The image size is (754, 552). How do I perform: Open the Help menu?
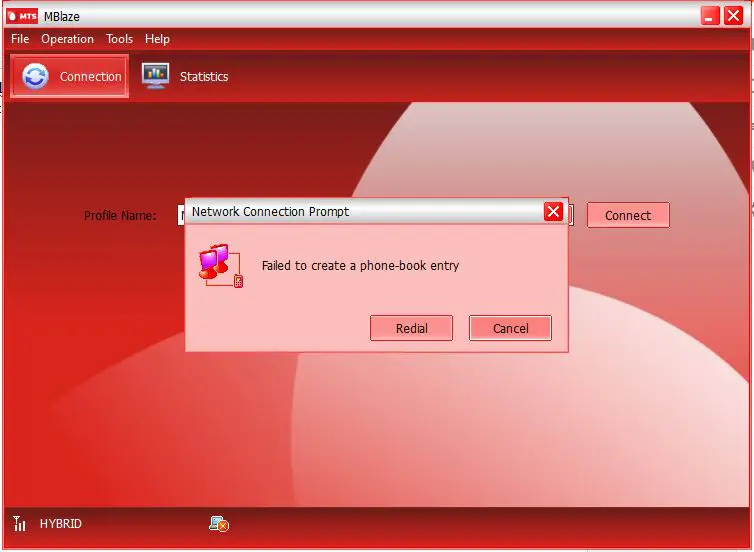tap(157, 39)
